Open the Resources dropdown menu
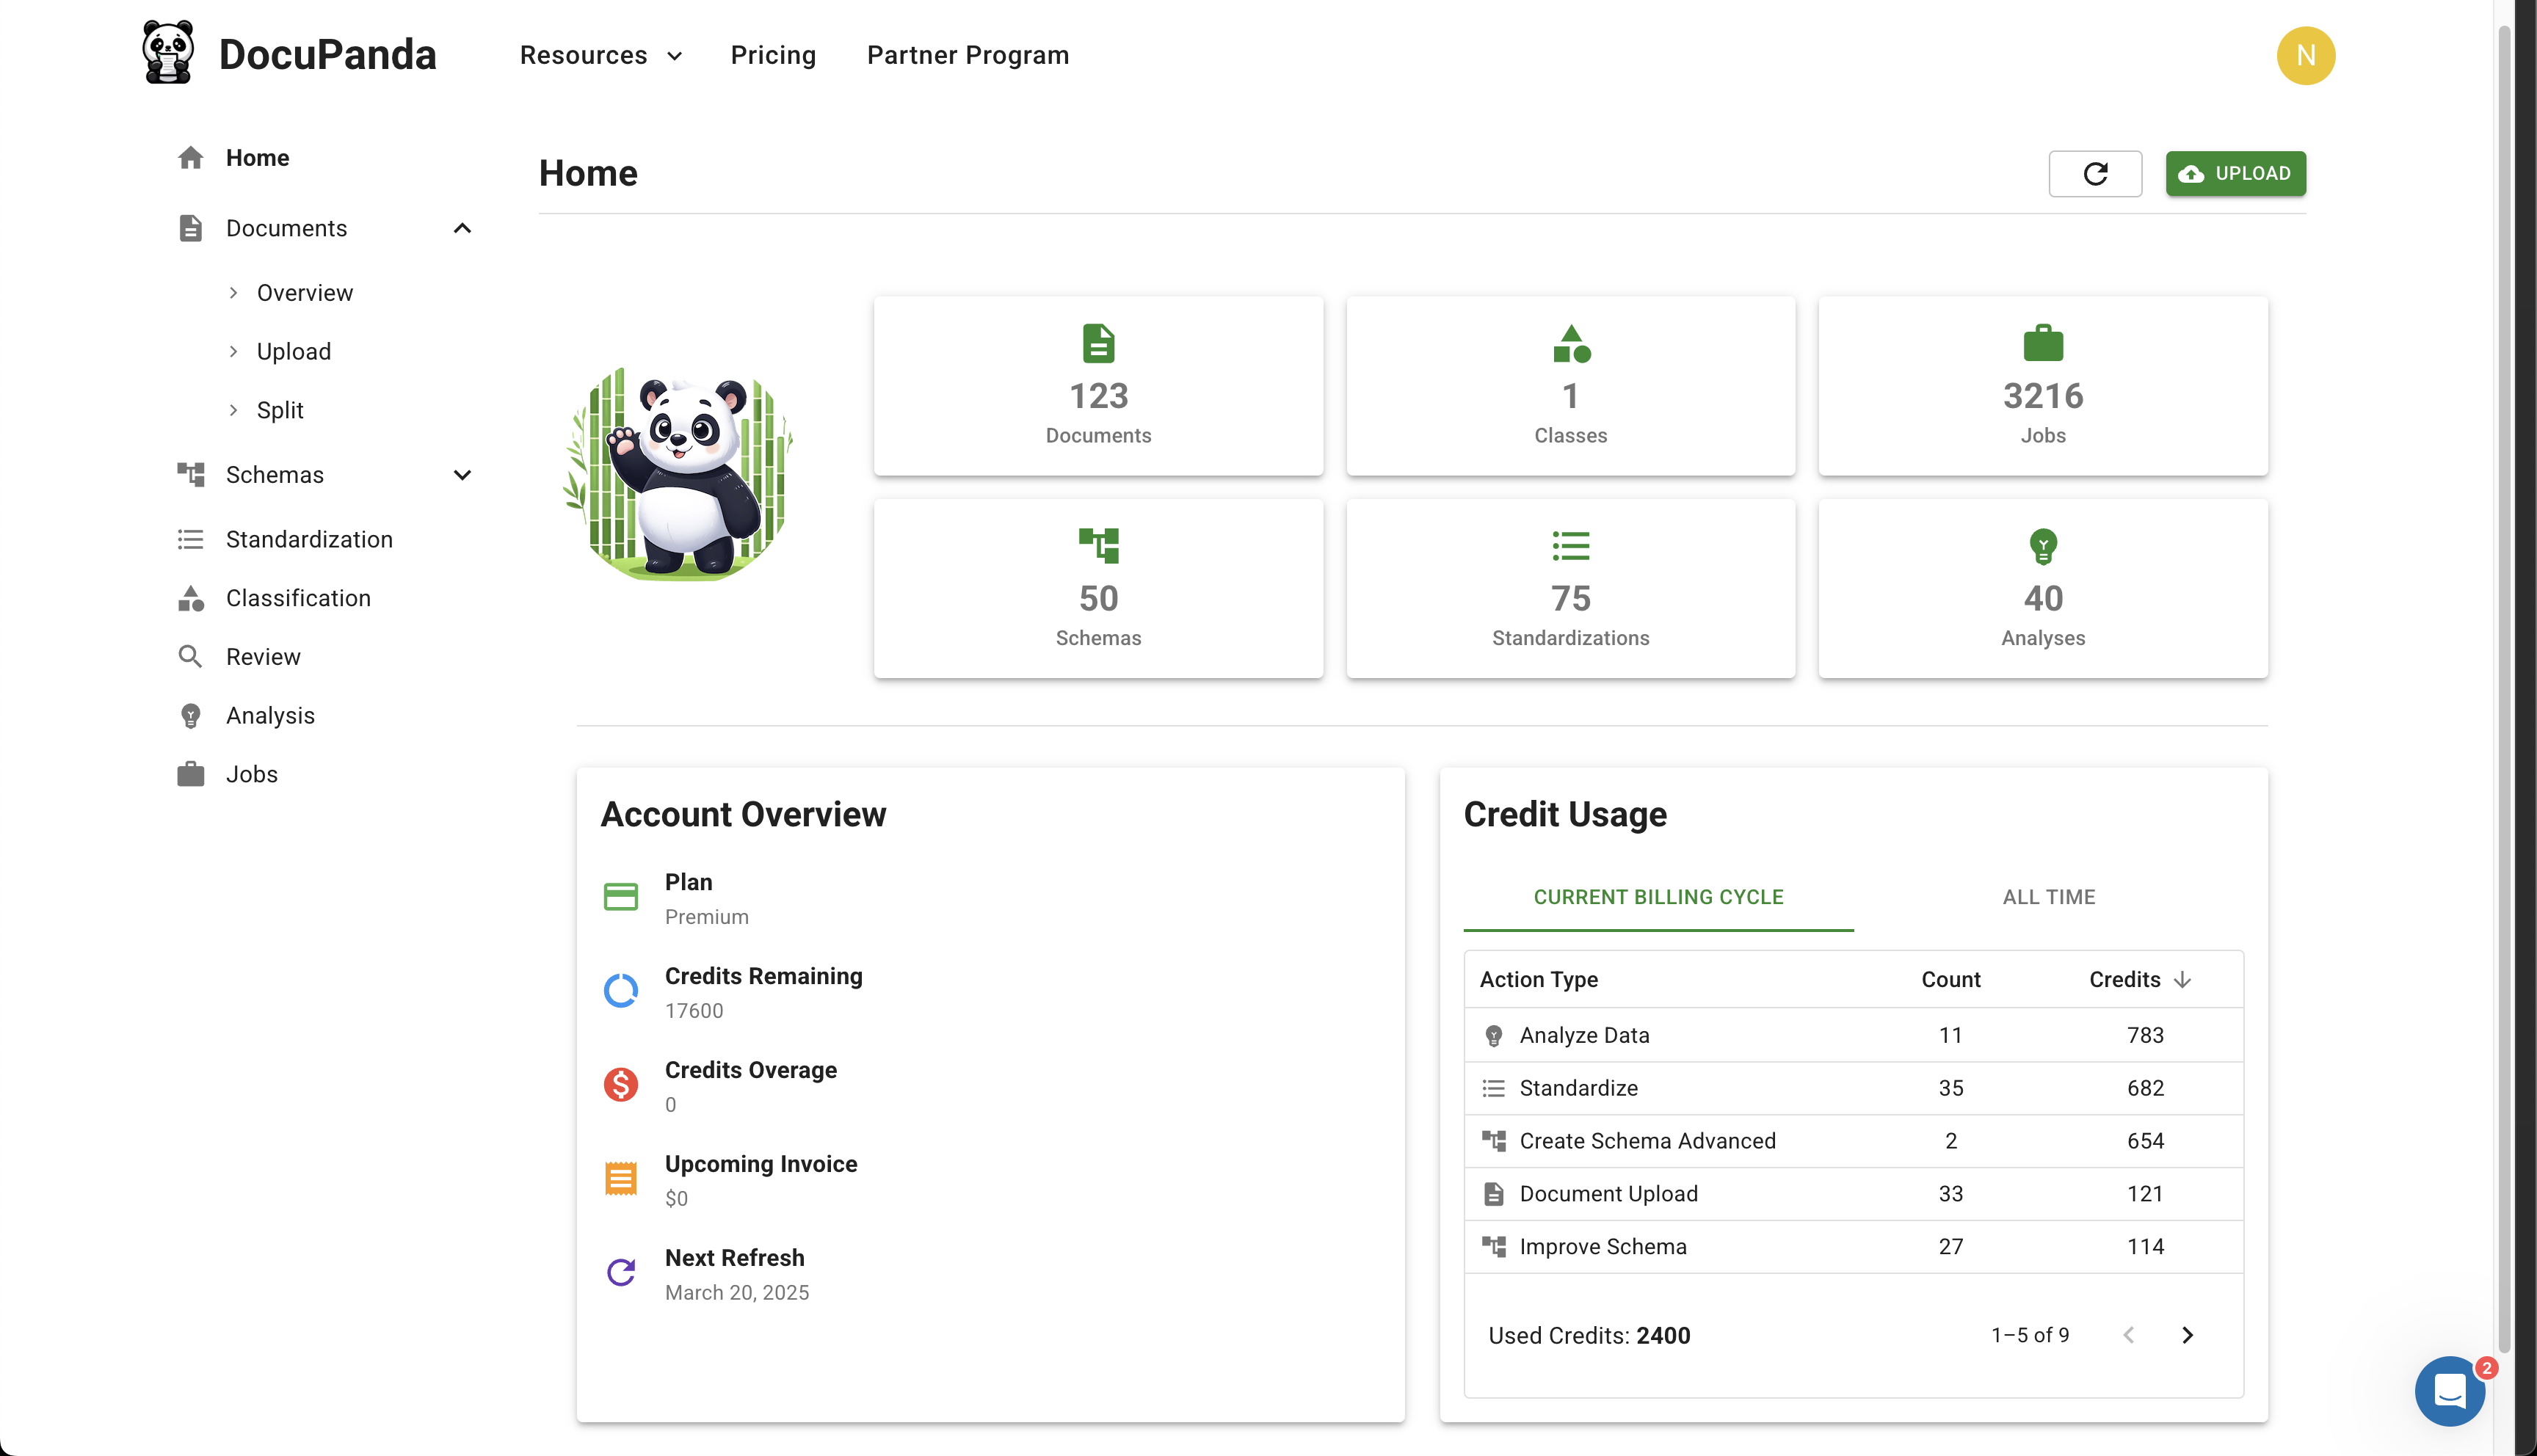Screen dimensions: 2537x1456 (600, 55)
